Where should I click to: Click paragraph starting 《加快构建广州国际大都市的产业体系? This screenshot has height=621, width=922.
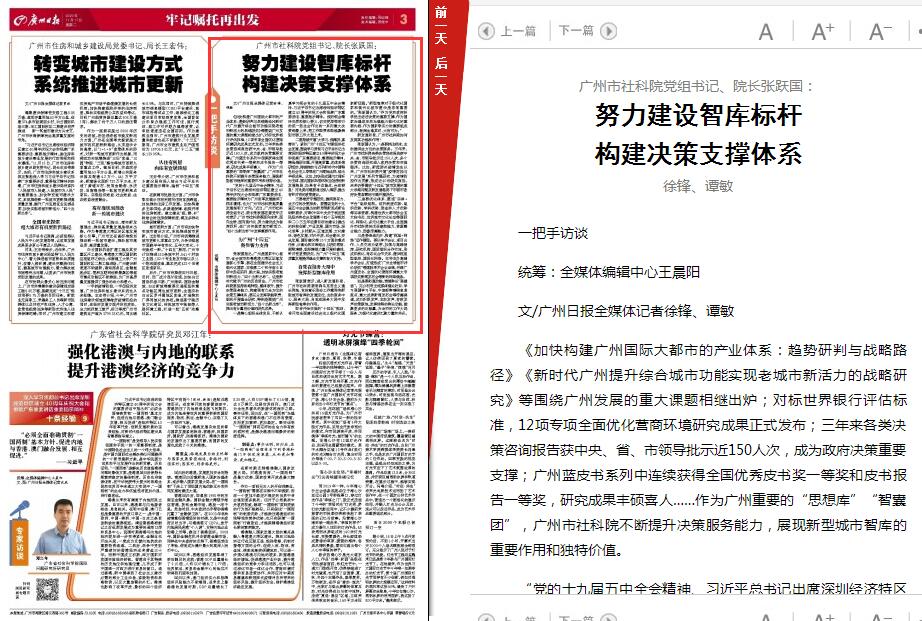[699, 450]
